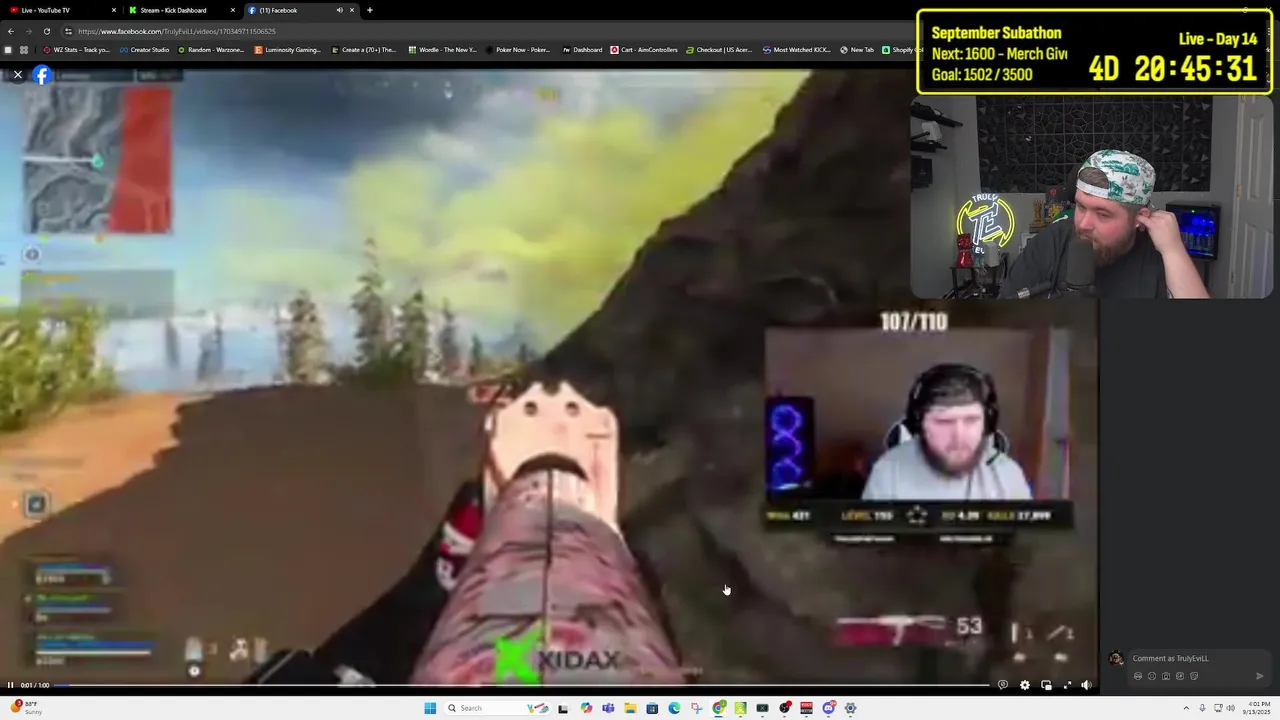Viewport: 1280px width, 720px height.
Task: Open the Windows Start menu
Action: [x=430, y=708]
